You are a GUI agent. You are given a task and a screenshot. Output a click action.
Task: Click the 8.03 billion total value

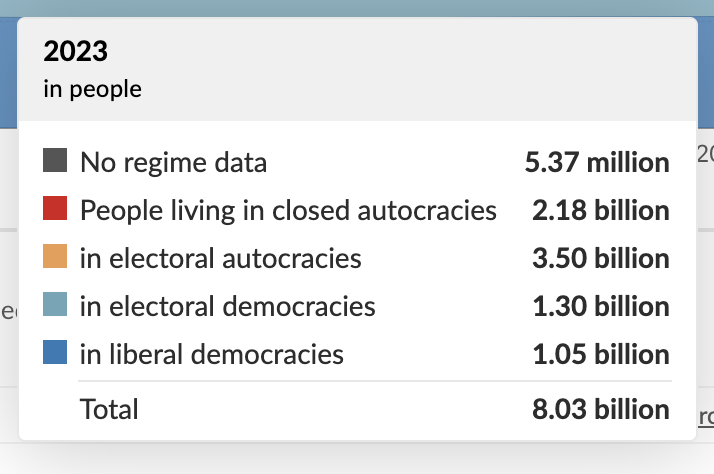coord(601,409)
